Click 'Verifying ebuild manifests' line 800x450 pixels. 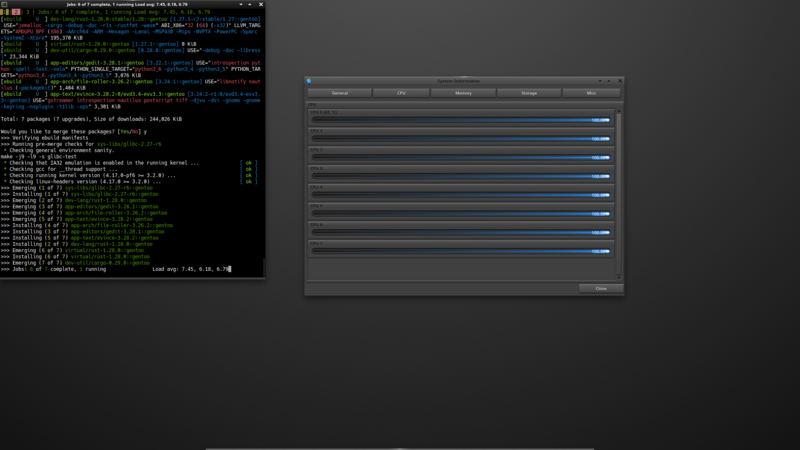pos(44,138)
